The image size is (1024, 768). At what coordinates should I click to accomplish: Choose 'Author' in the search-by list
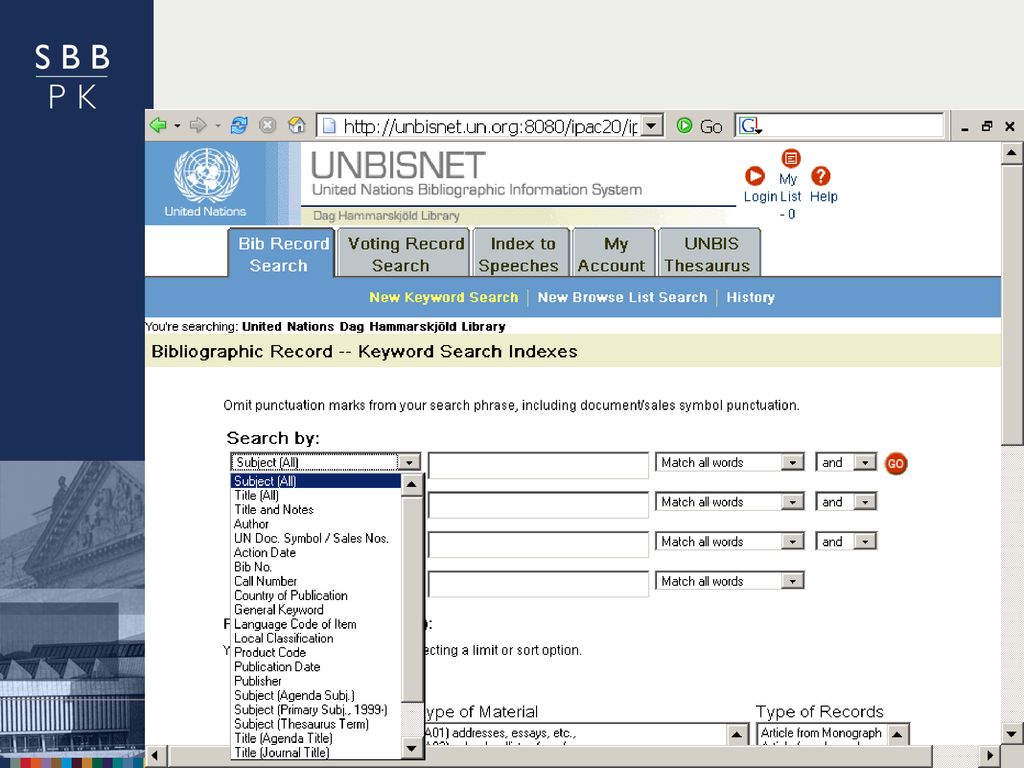click(x=316, y=524)
